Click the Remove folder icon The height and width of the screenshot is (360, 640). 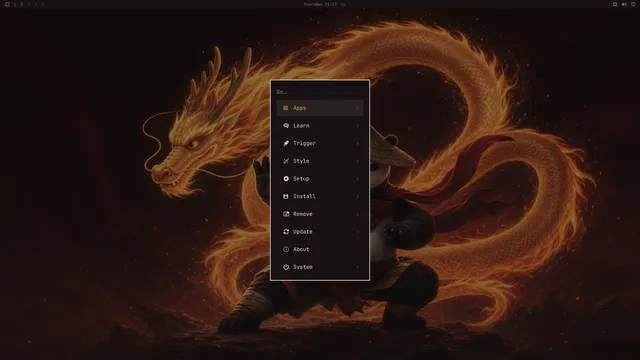click(286, 214)
